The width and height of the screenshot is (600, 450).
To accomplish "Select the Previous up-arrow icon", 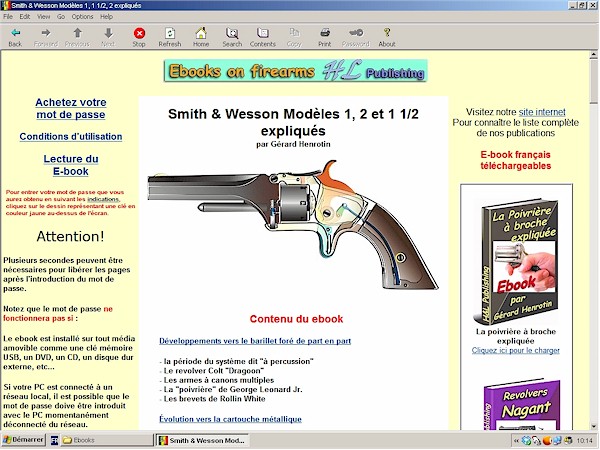I will (x=77, y=33).
